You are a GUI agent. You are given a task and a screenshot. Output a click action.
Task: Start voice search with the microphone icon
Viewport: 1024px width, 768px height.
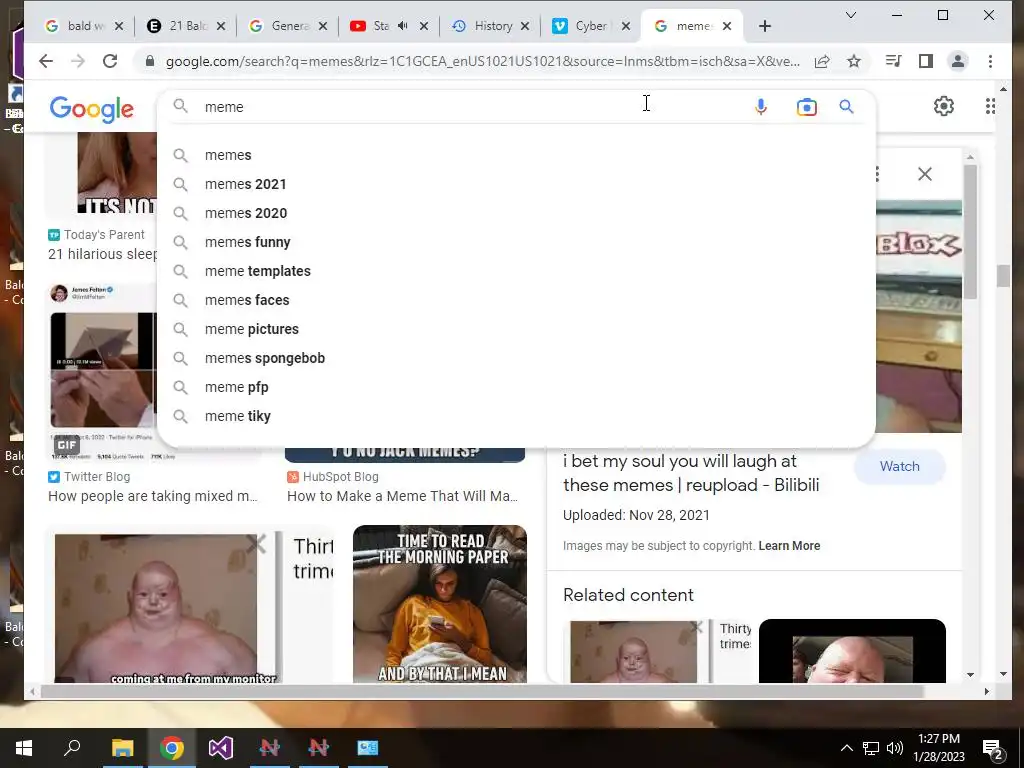coord(761,106)
